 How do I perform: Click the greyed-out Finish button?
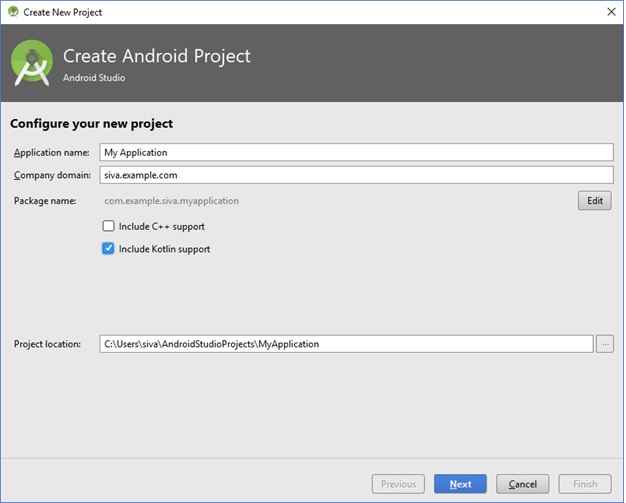586,485
